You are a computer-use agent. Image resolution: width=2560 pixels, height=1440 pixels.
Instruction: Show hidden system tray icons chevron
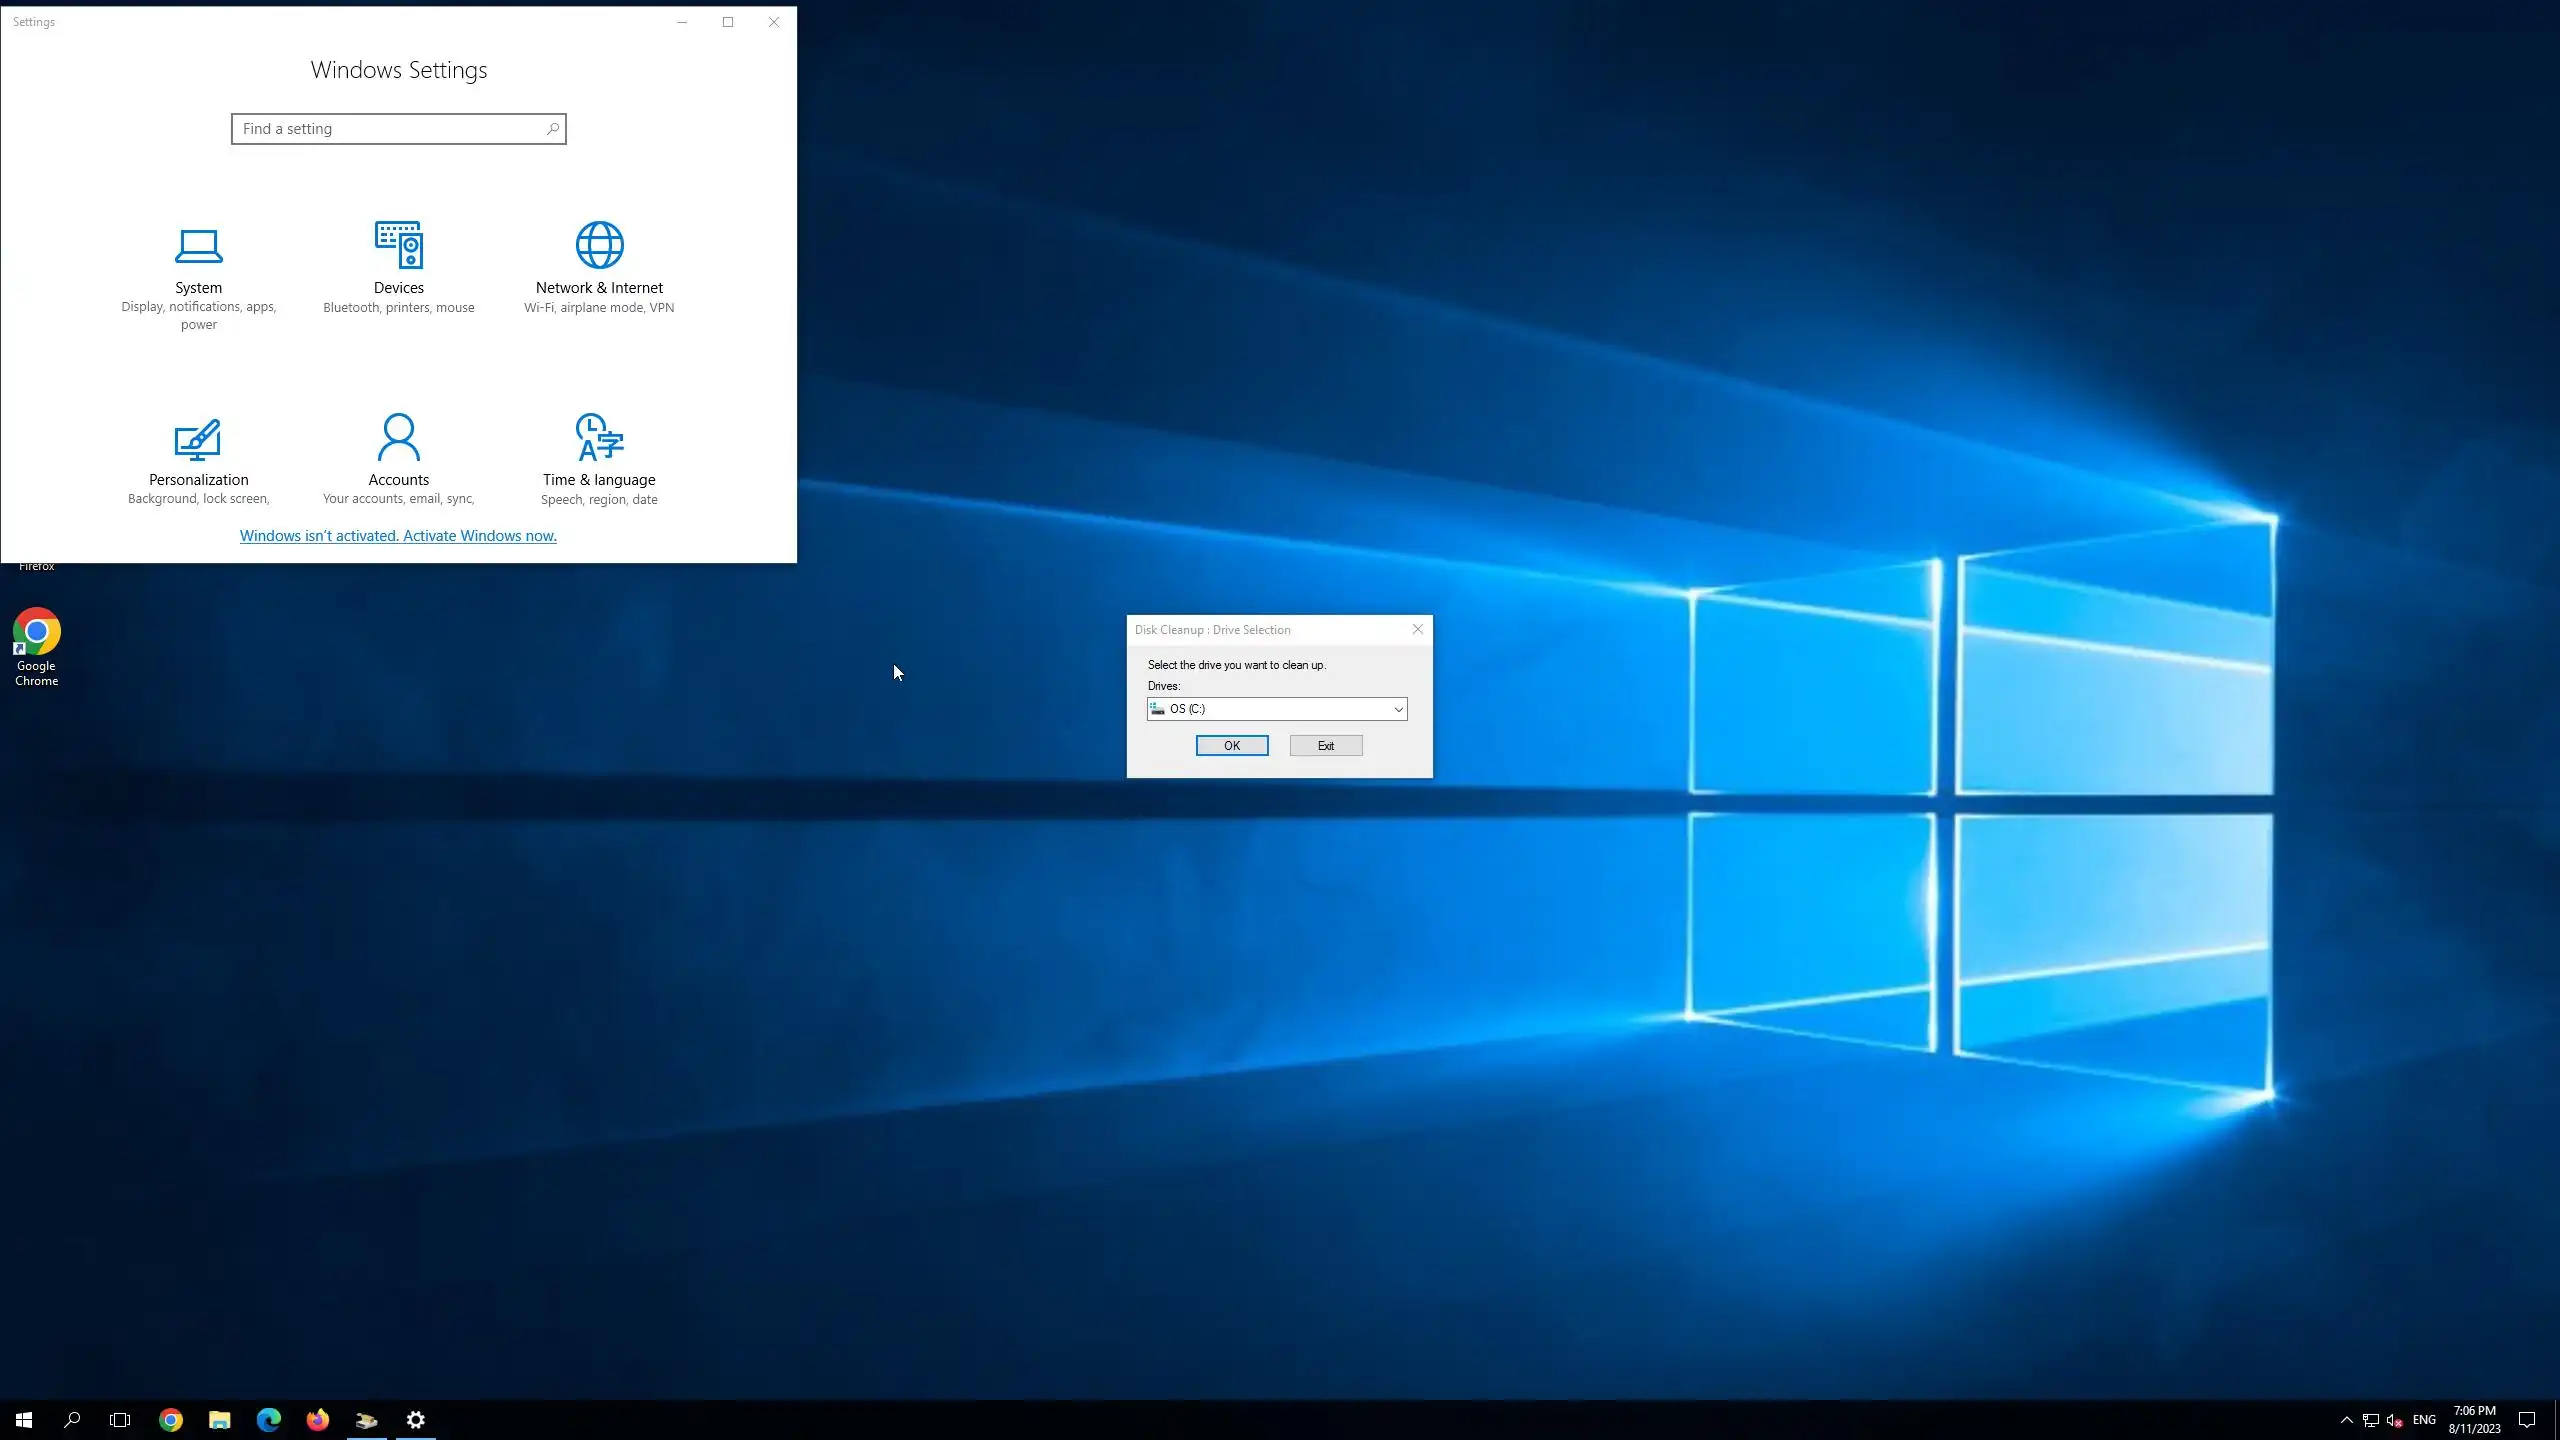[x=2346, y=1420]
